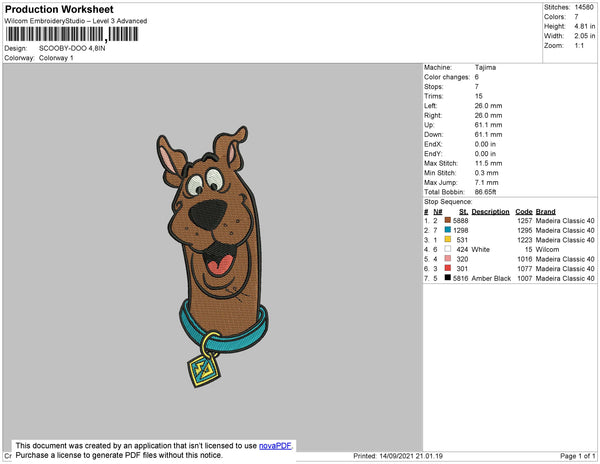Click the Scooby-Doo embroidery design preview
The width and height of the screenshot is (600, 464).
[x=212, y=256]
